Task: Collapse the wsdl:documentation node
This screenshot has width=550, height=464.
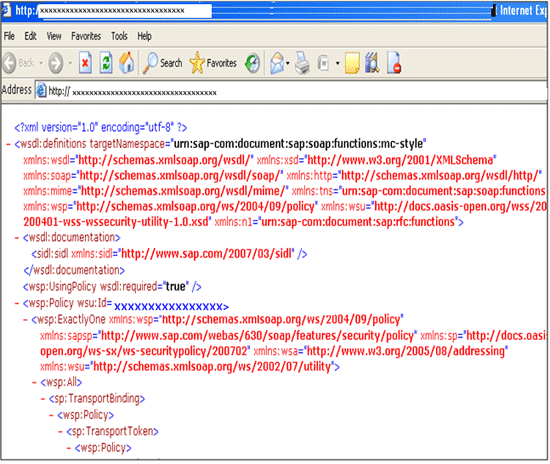Action: coord(17,238)
